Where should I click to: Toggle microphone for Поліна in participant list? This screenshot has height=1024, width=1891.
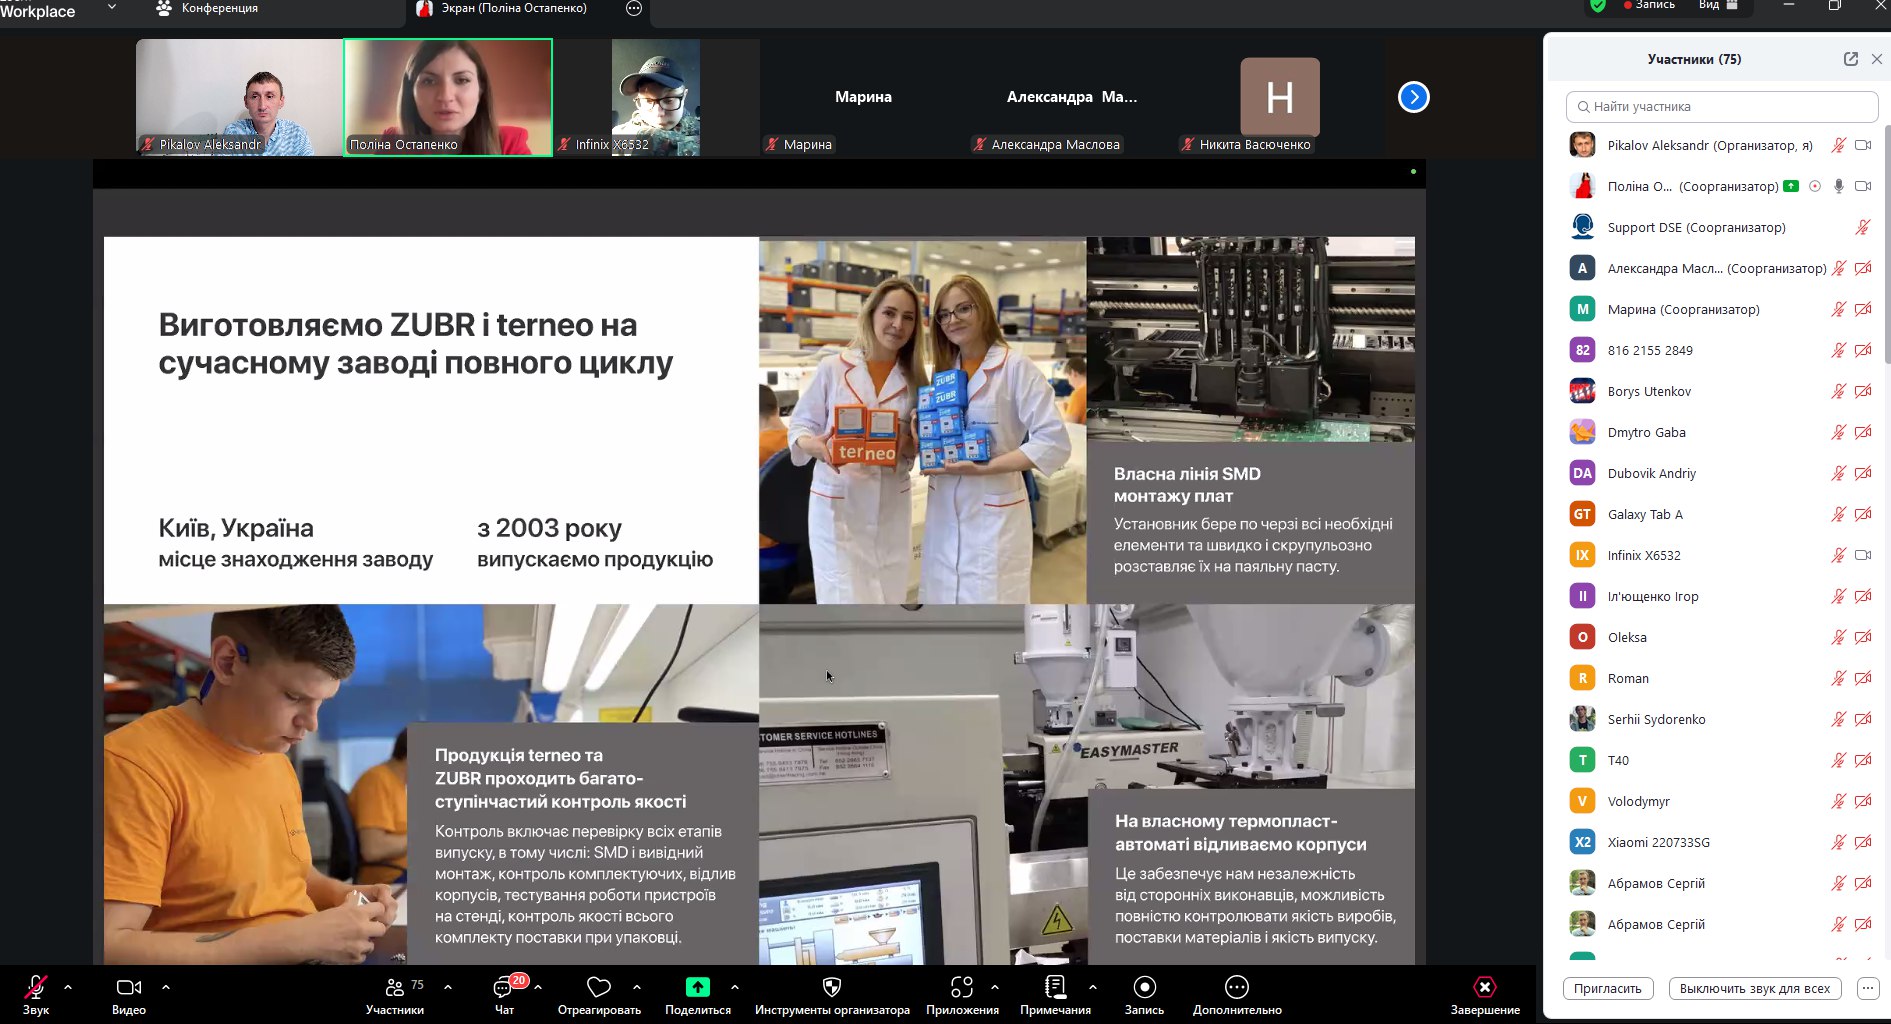[1838, 186]
